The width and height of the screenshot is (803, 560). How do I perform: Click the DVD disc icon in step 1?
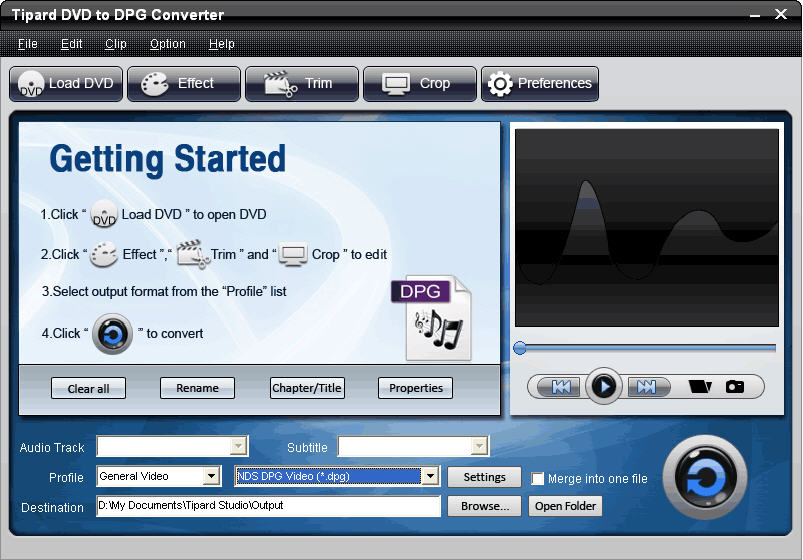pos(104,214)
